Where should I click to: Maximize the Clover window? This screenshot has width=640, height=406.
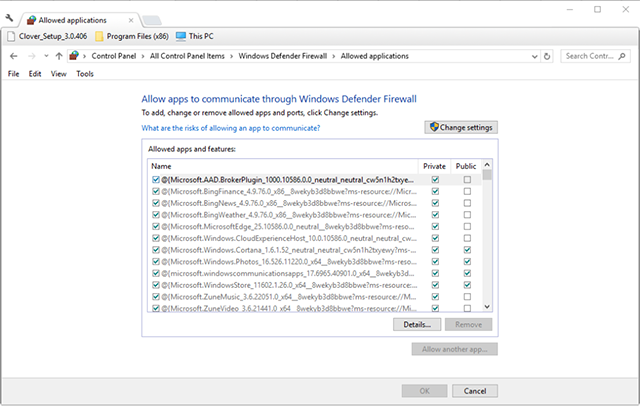[x=598, y=9]
